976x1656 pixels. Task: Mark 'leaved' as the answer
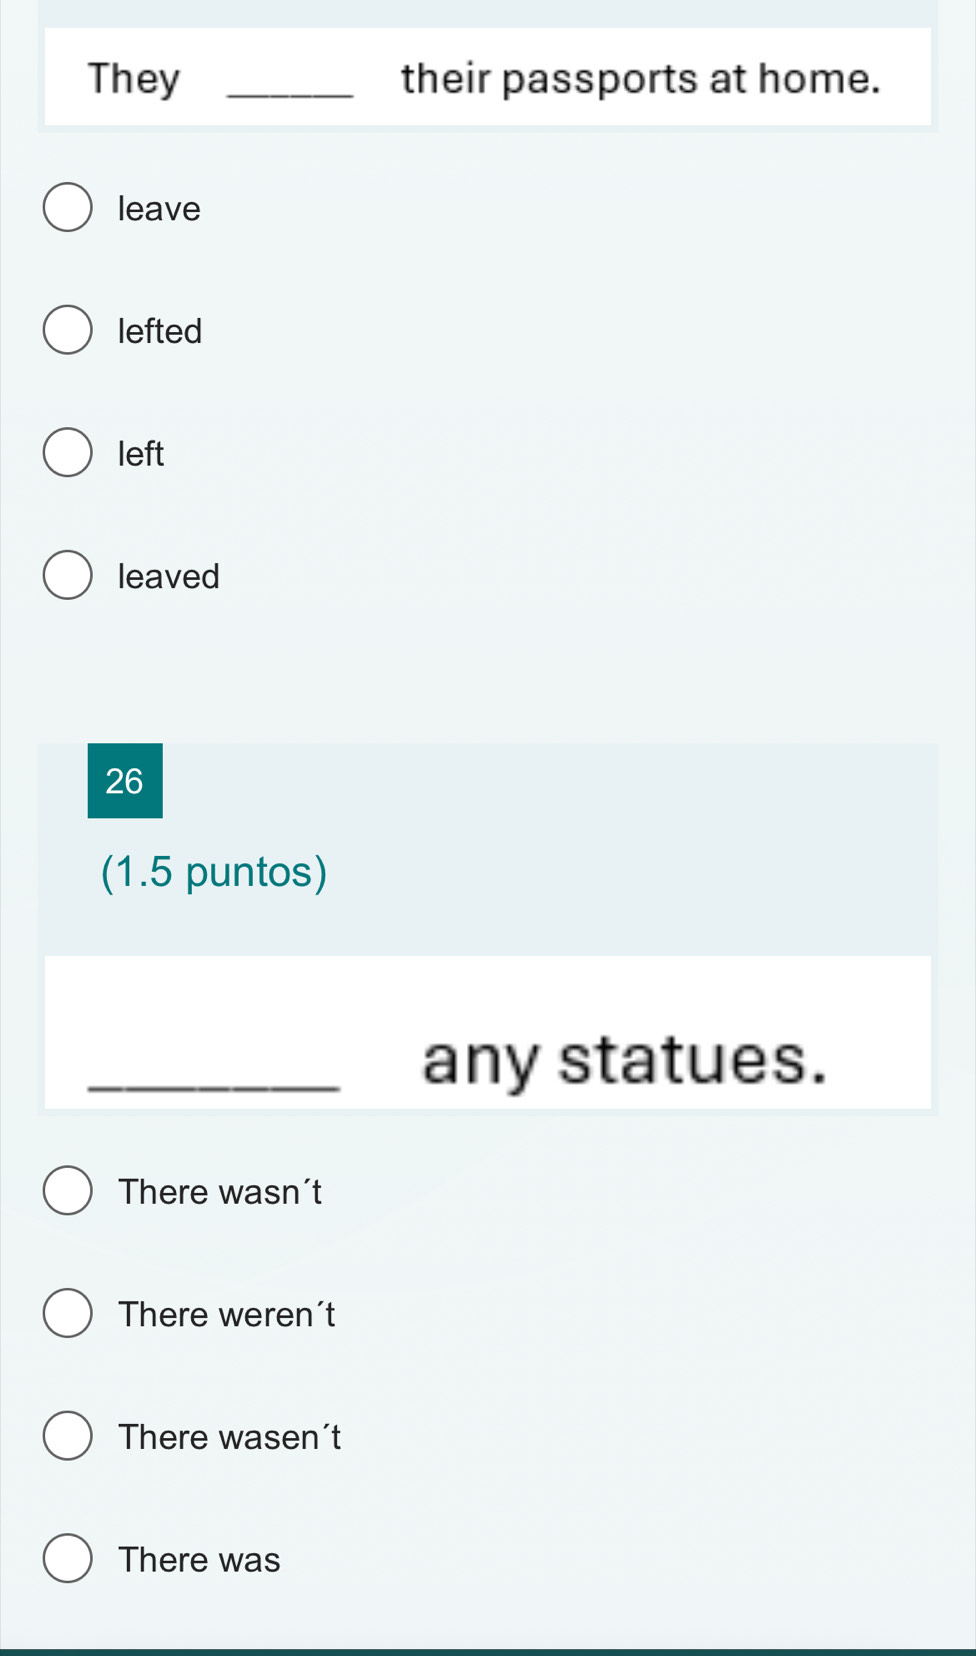[x=68, y=576]
